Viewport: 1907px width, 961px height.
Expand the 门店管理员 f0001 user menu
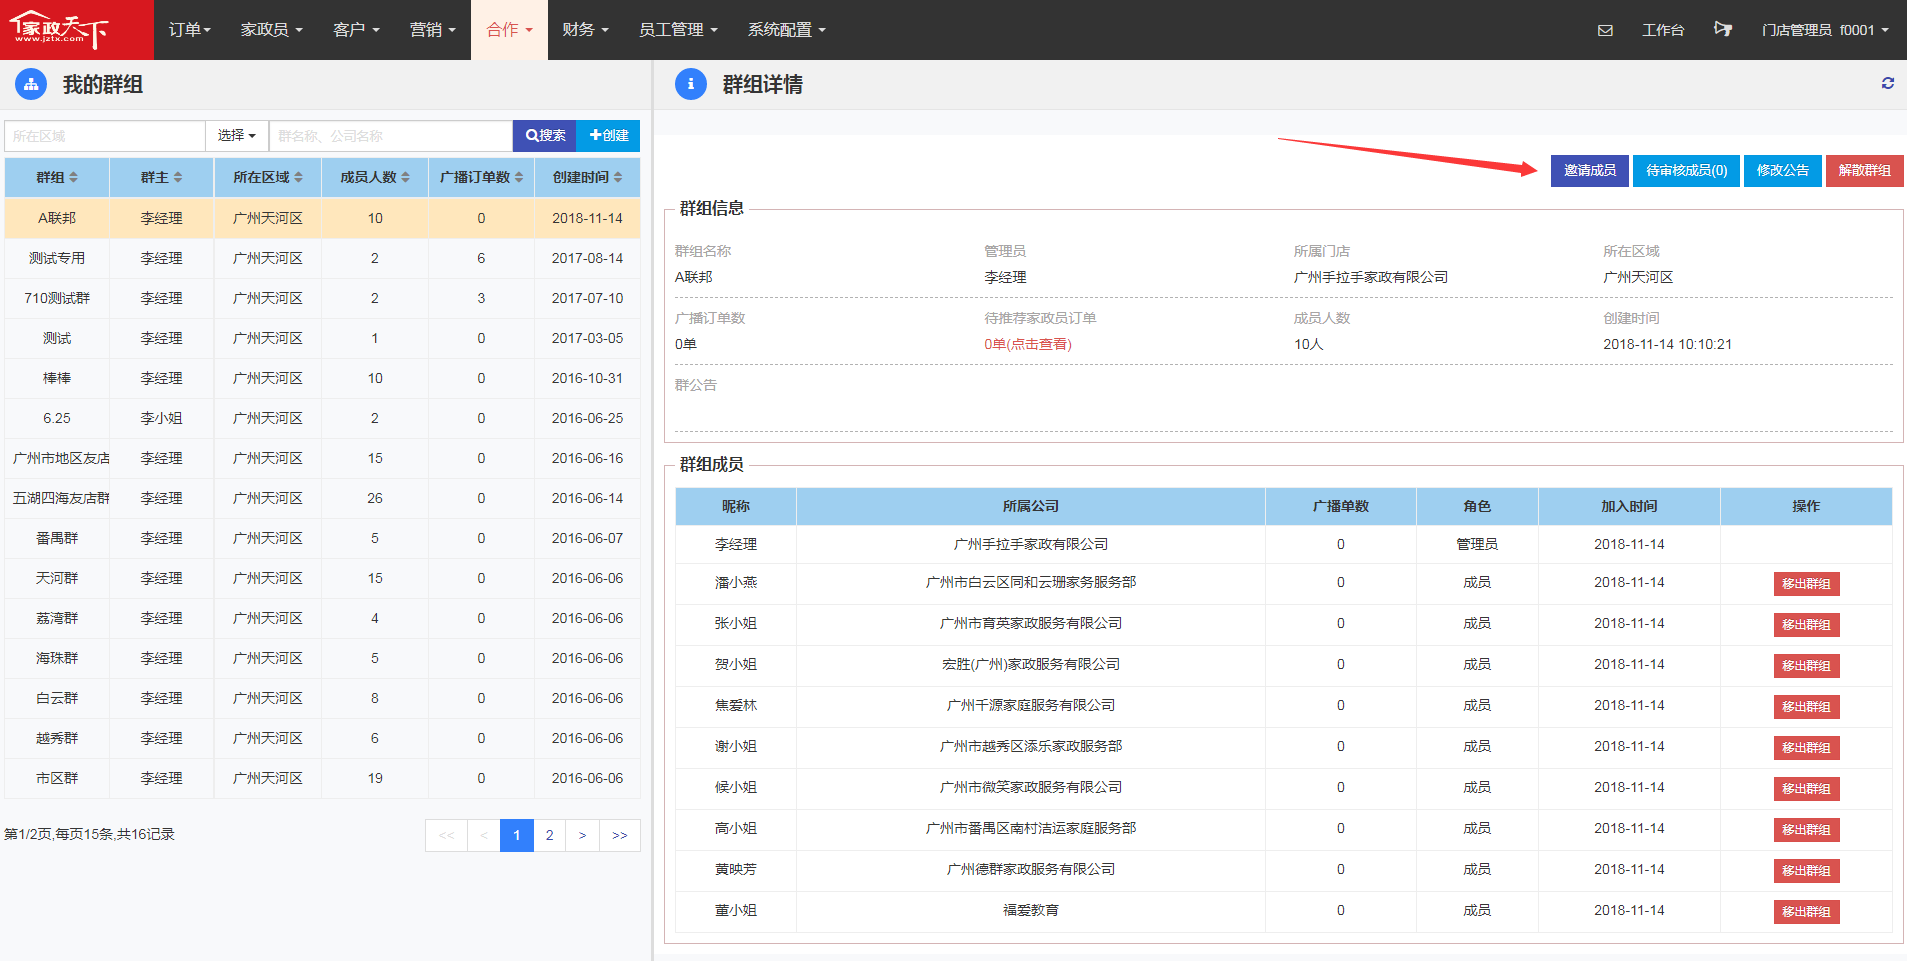point(1825,30)
